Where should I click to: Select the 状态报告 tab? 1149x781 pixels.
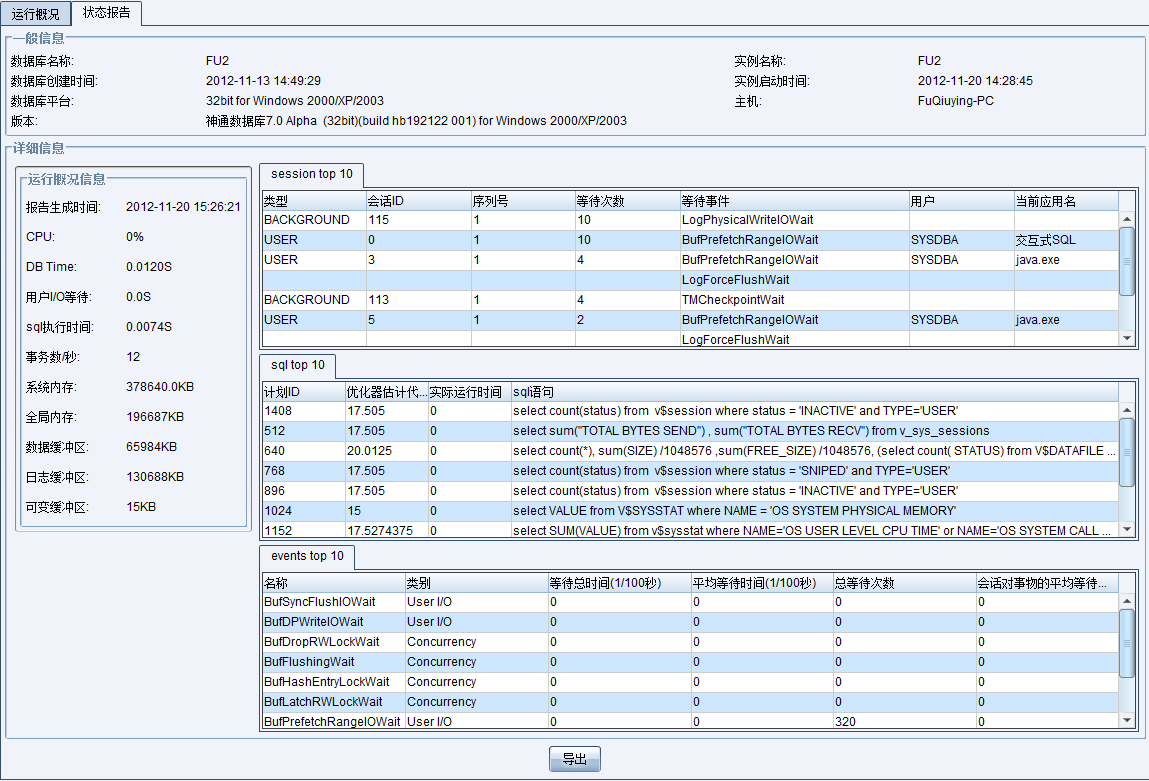coord(106,13)
